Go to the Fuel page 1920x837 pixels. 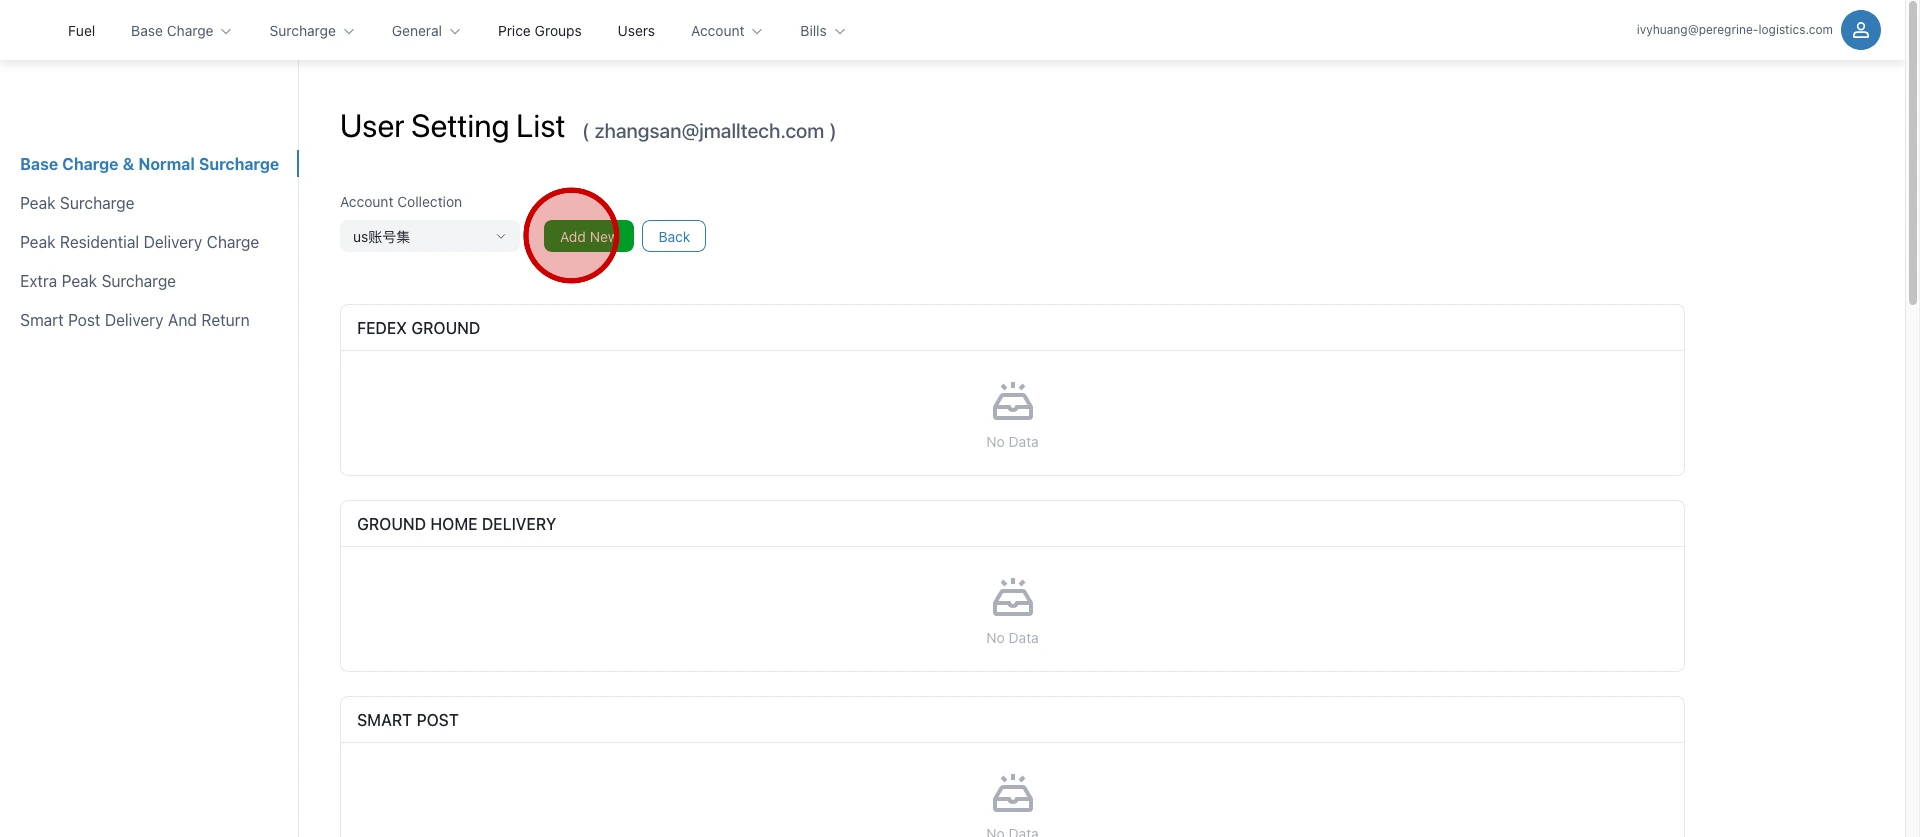[x=81, y=31]
